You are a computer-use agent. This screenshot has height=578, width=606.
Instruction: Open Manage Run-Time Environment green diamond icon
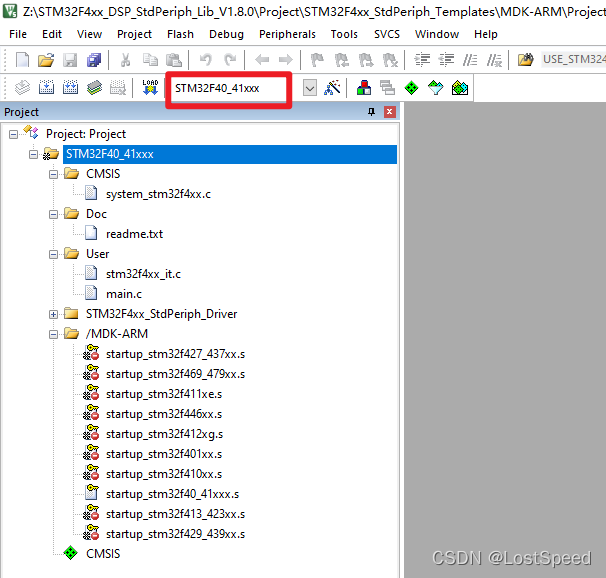click(412, 88)
